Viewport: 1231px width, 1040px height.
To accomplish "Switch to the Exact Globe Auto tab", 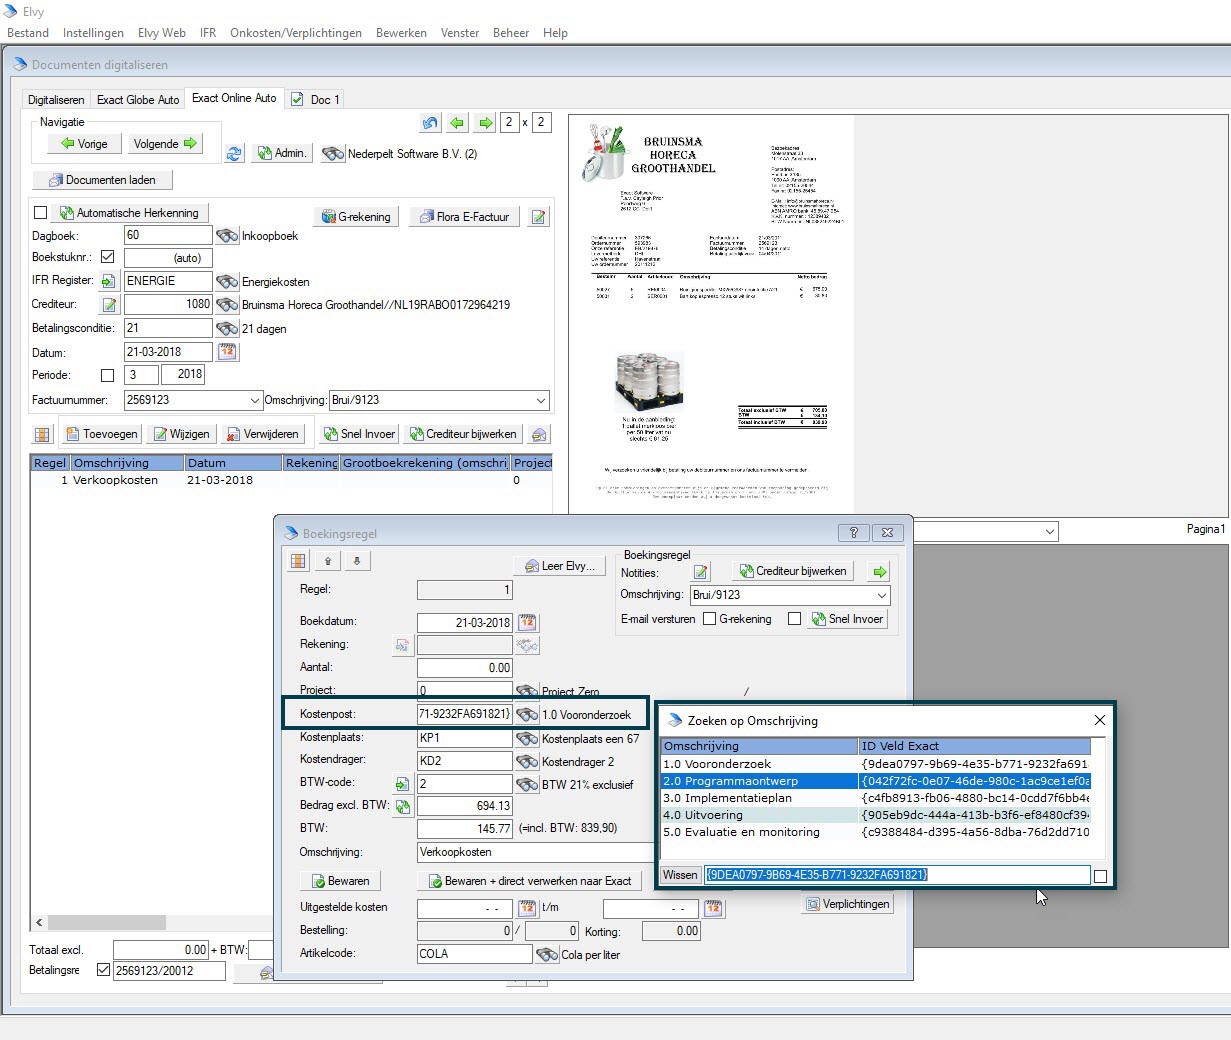I will [x=138, y=100].
